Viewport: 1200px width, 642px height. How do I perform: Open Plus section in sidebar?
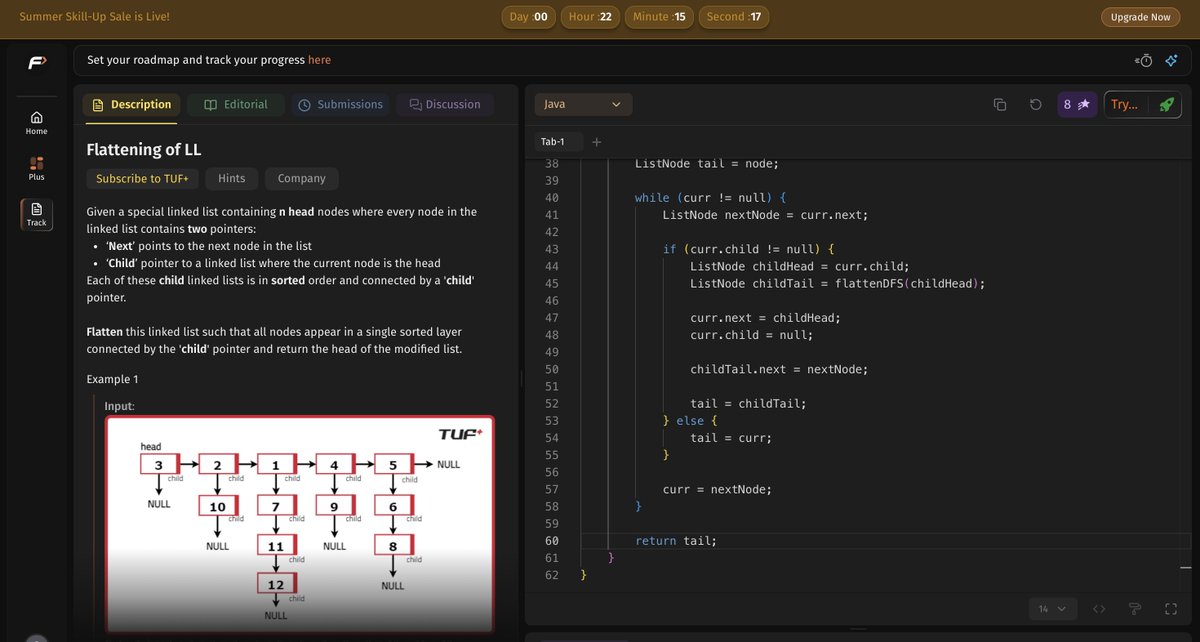36,167
